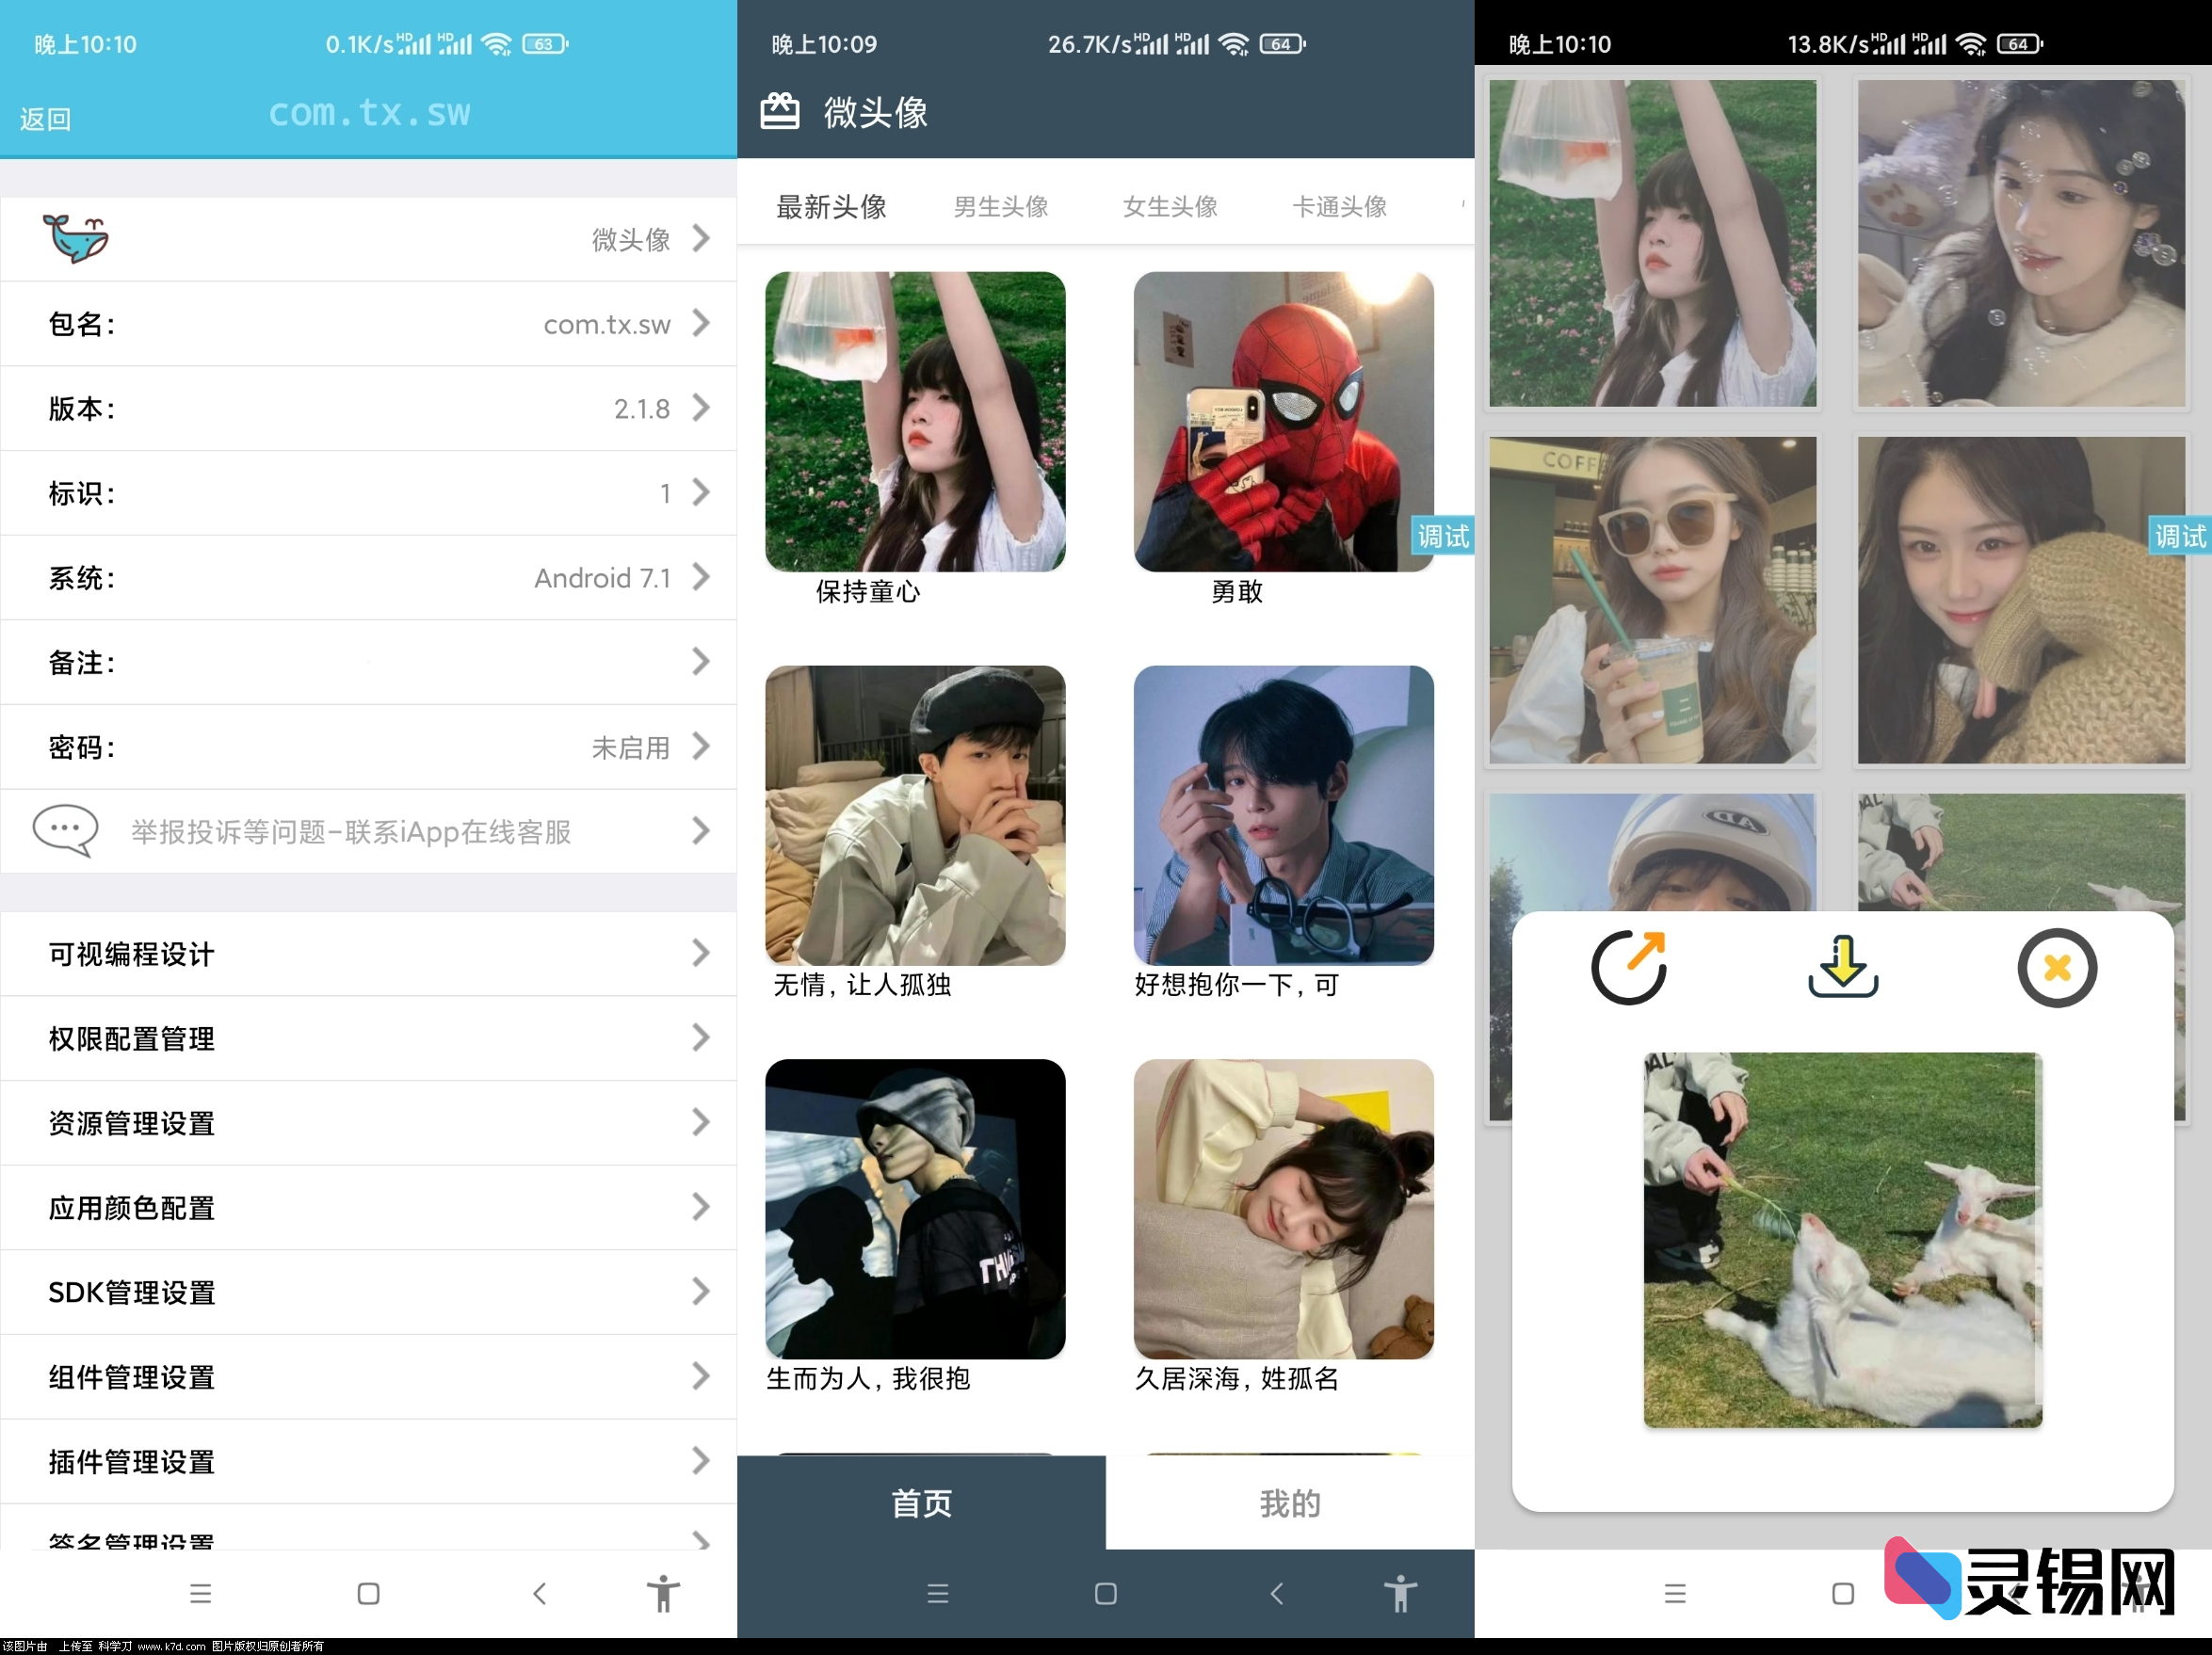Tap the accessibility figure icon in navigation bar
This screenshot has width=2212, height=1655.
tap(663, 1594)
